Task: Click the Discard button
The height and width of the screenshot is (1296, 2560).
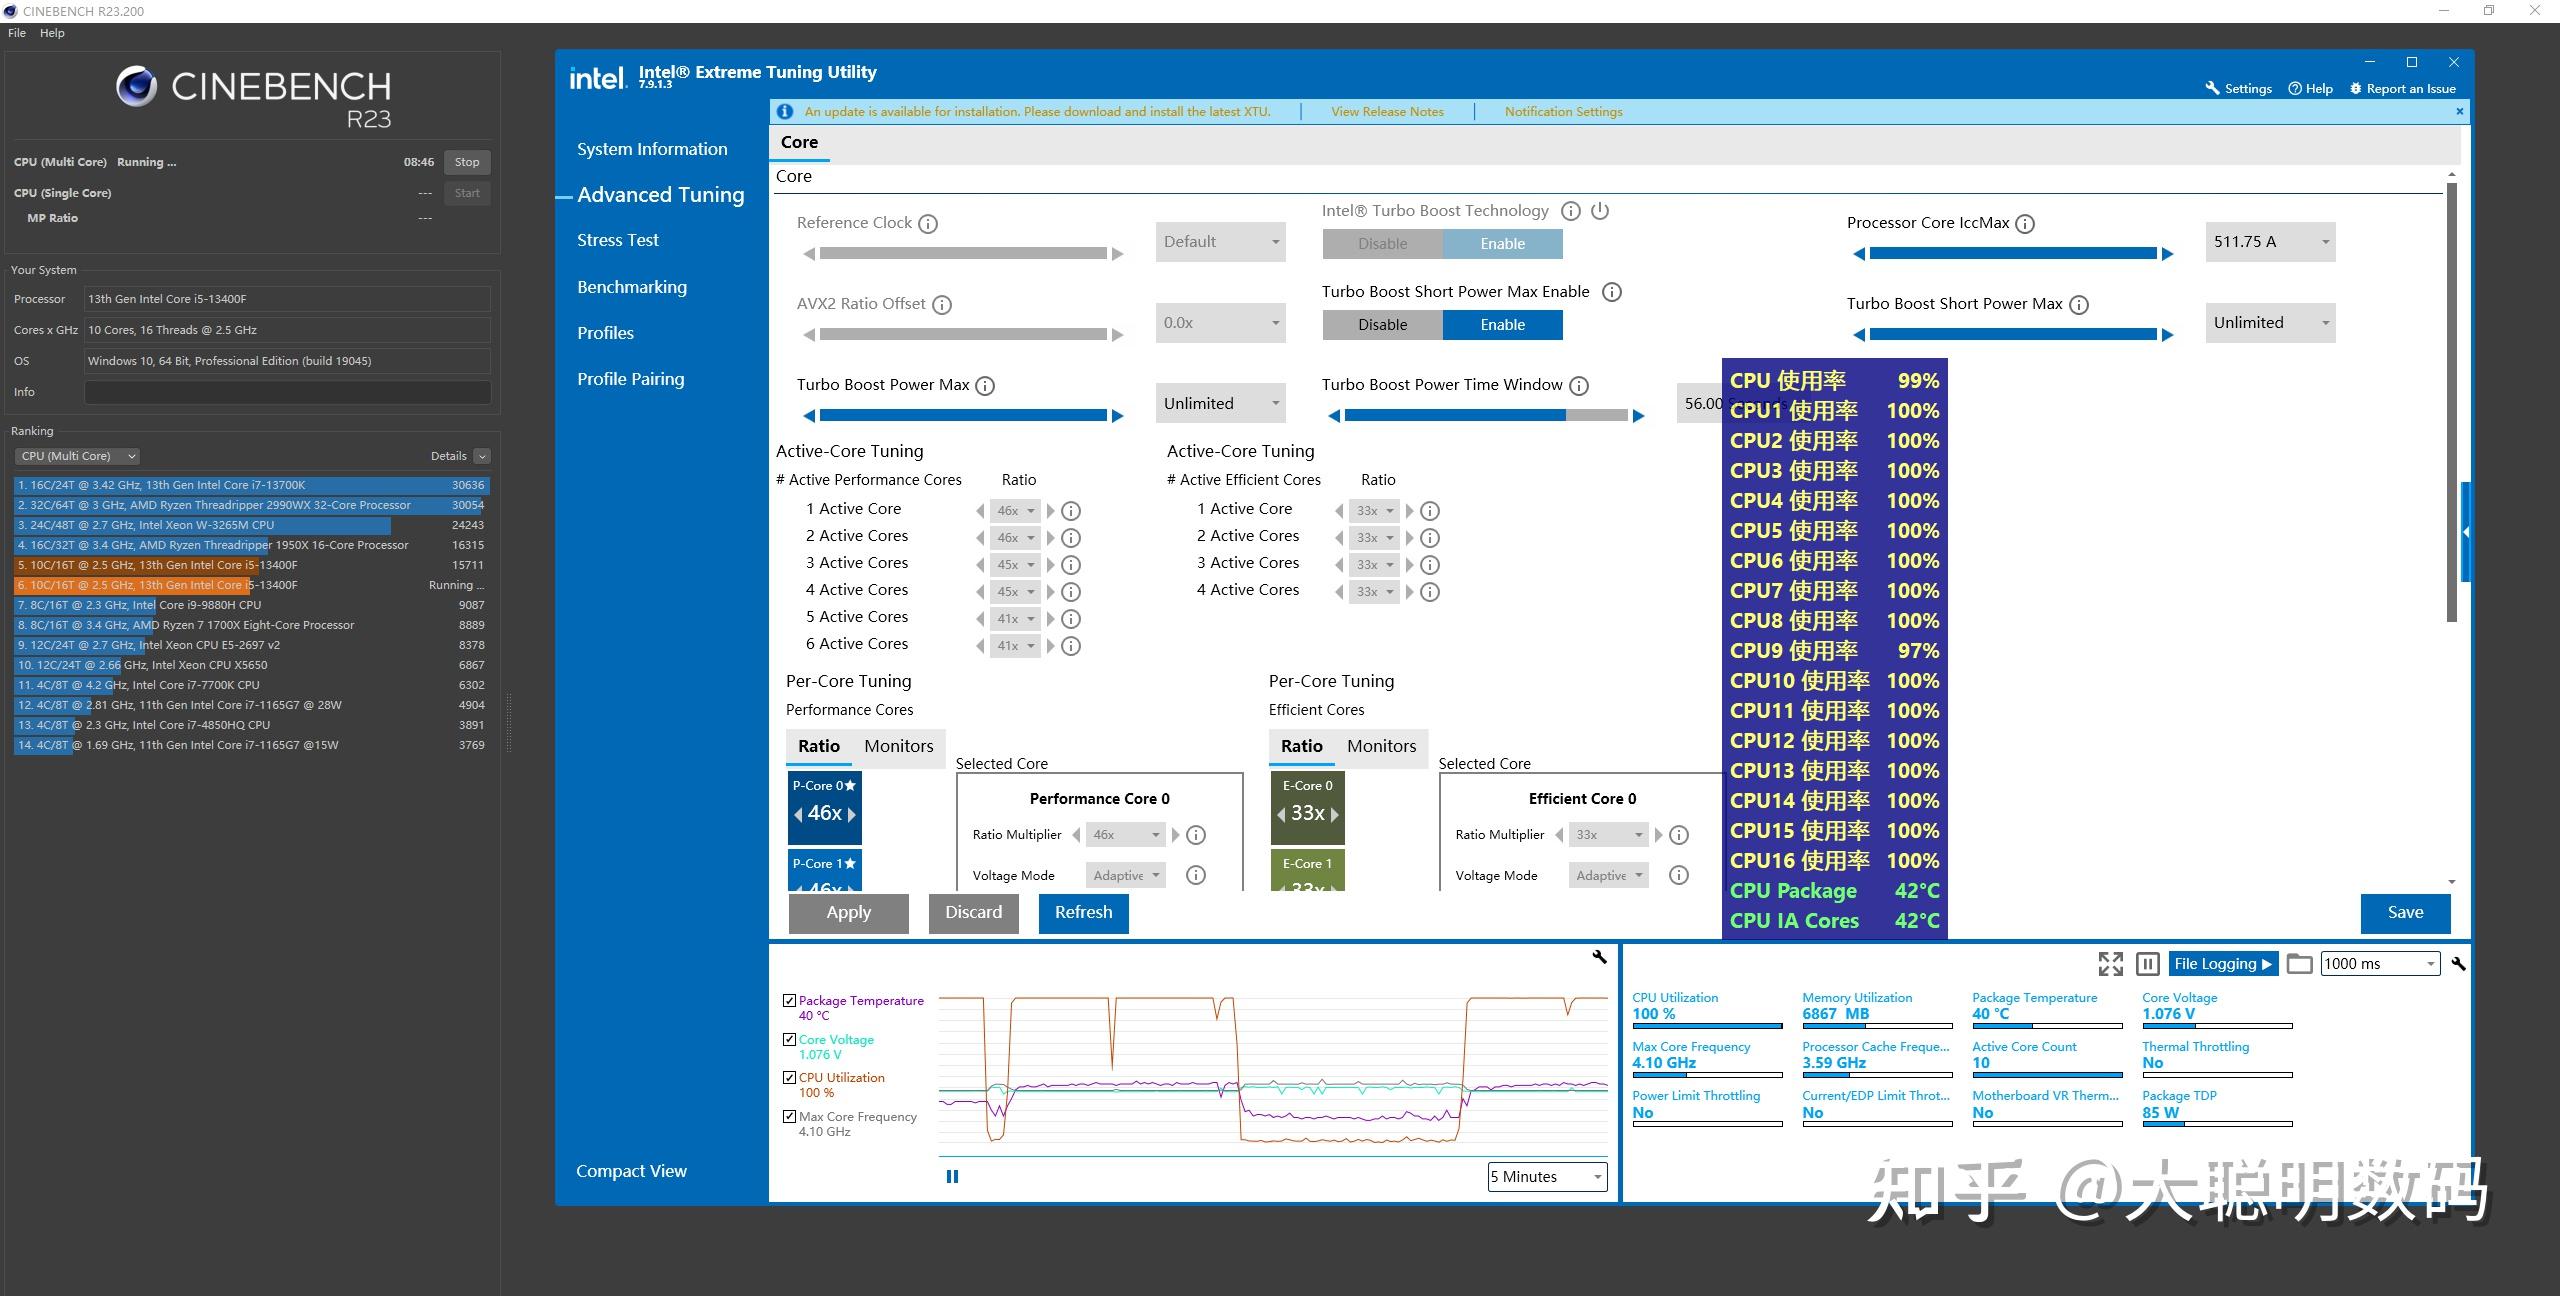Action: pyautogui.click(x=973, y=913)
